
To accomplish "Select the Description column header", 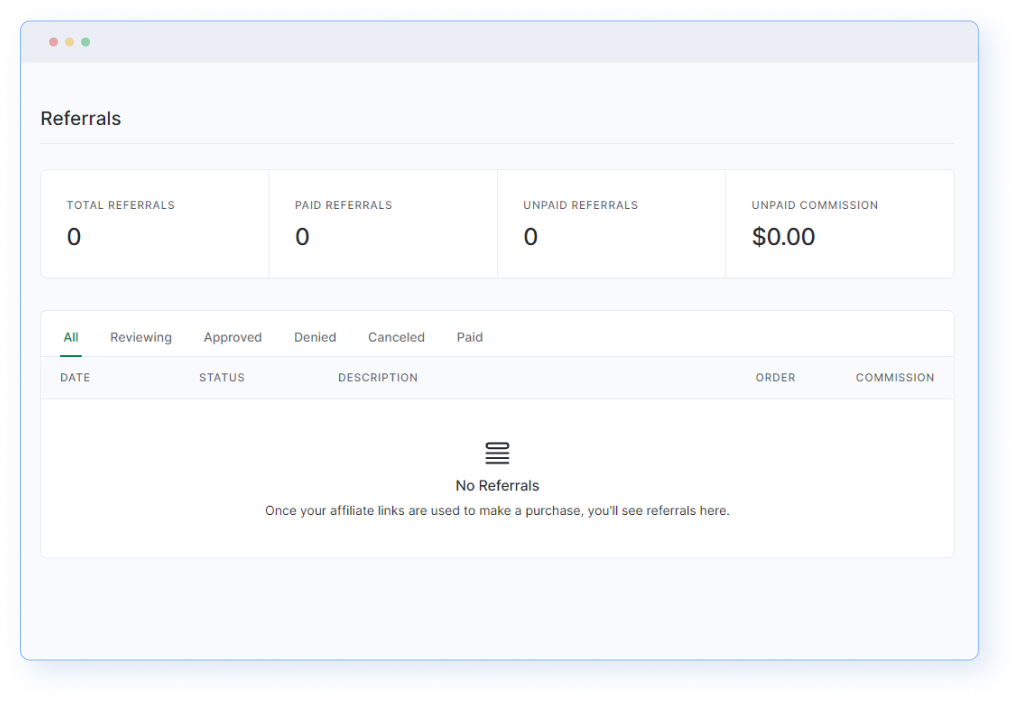I will [x=378, y=378].
